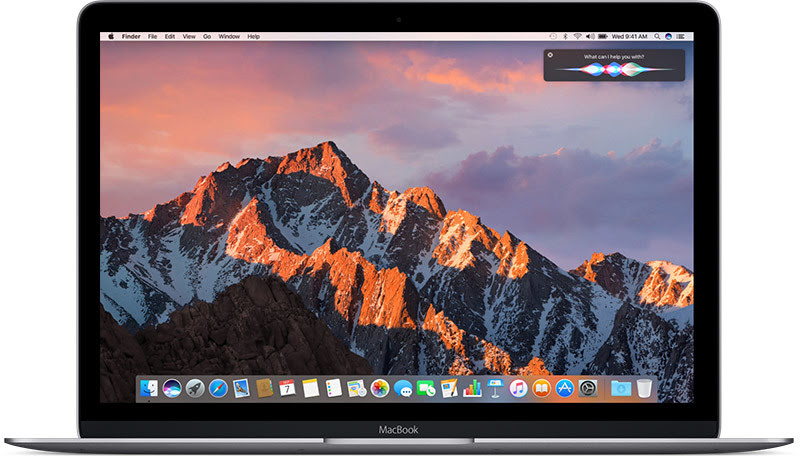
Task: Open iTunes music note icon in Dock
Action: (x=518, y=389)
